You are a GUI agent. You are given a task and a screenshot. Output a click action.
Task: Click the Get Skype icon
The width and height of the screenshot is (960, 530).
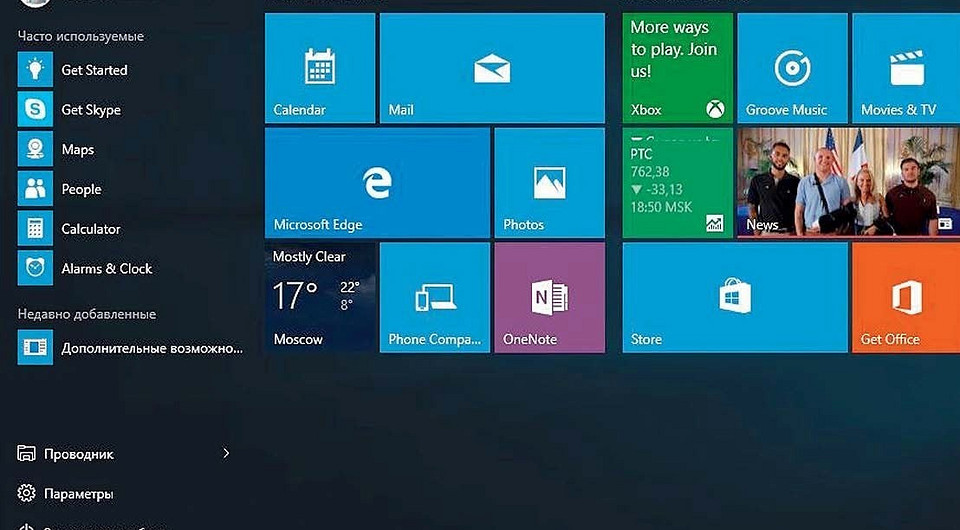coord(35,110)
